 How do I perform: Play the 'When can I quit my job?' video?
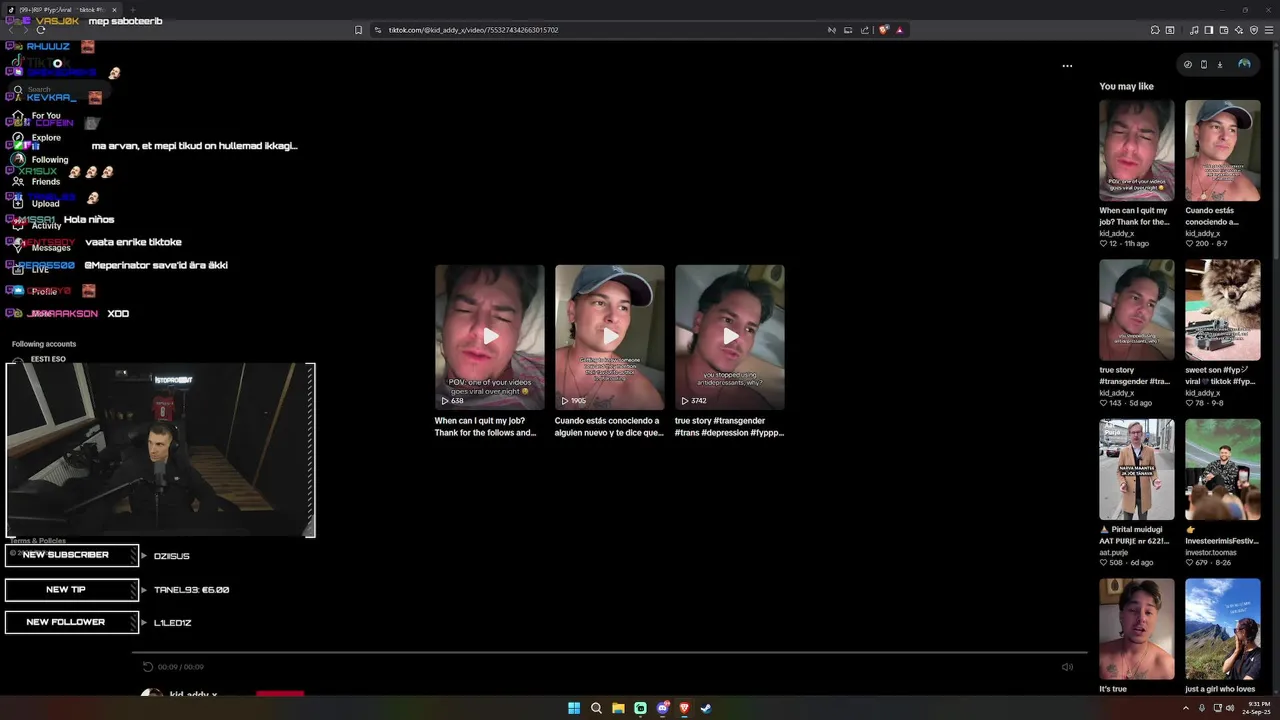coord(490,337)
